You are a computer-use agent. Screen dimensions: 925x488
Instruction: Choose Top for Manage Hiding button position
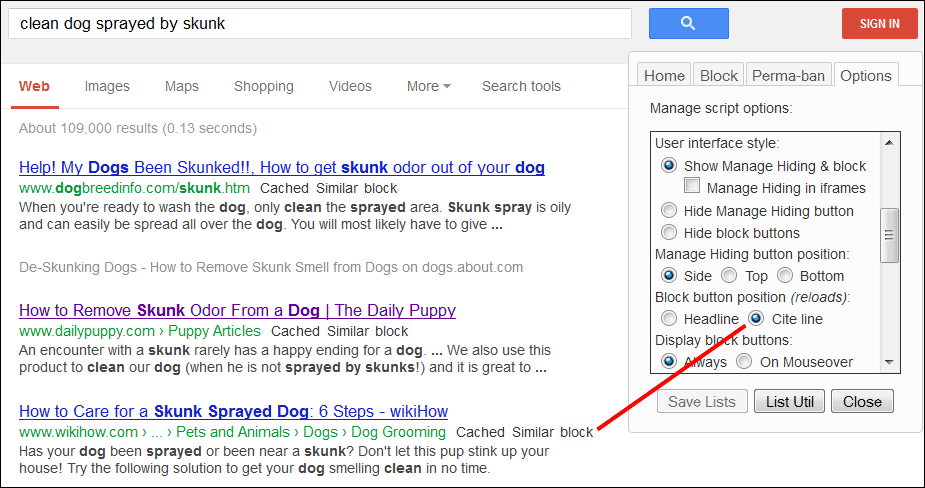729,276
